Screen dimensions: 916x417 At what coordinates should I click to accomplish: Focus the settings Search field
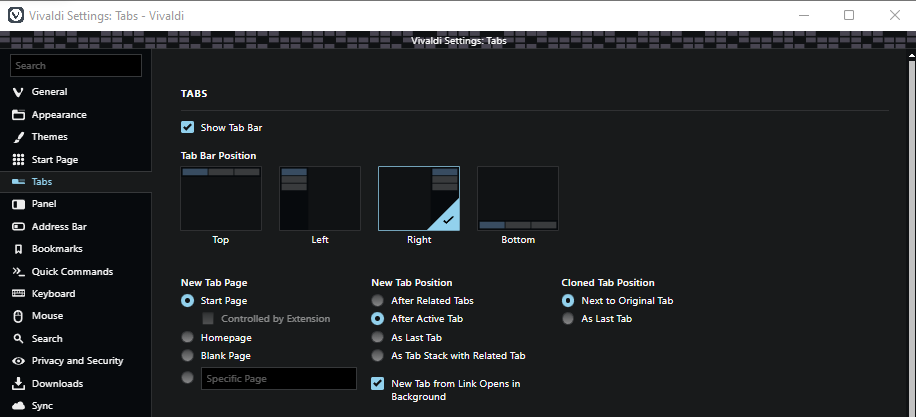pyautogui.click(x=76, y=65)
